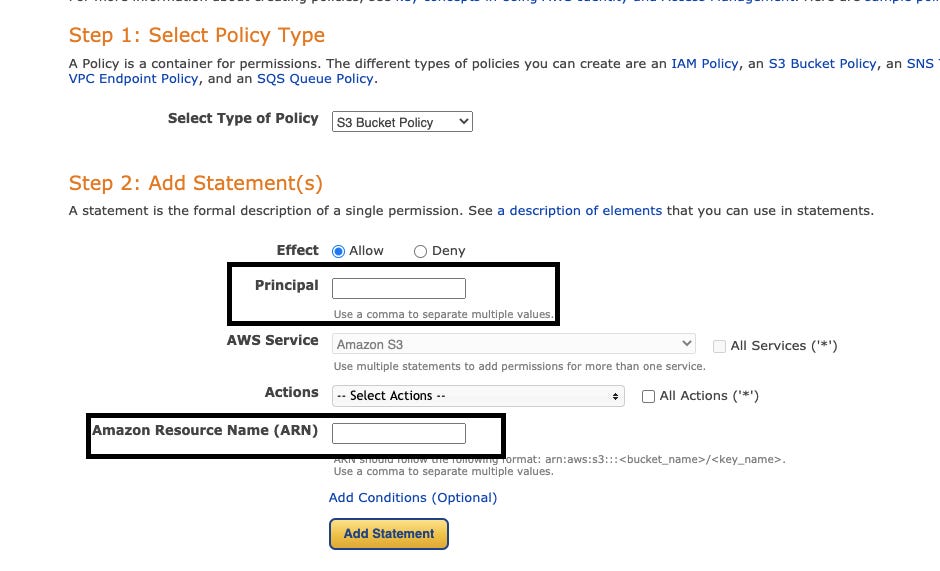The image size is (940, 571).
Task: Open the Select Type of Policy dropdown
Action: coord(402,122)
